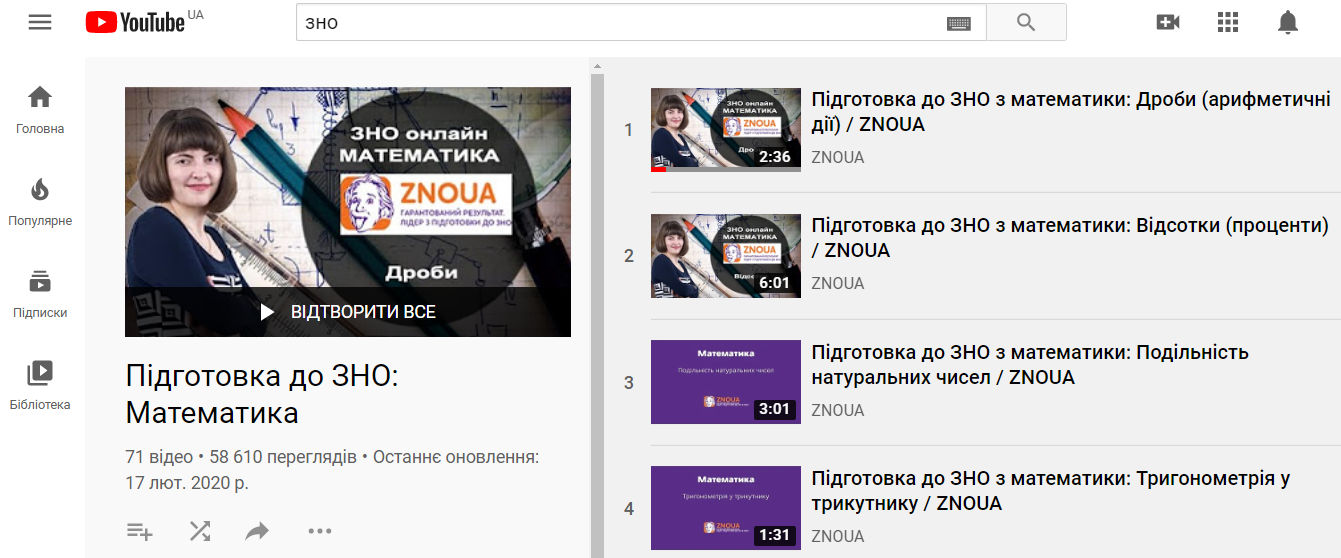Click thumbnail of video with 3:01 duration

pos(726,382)
